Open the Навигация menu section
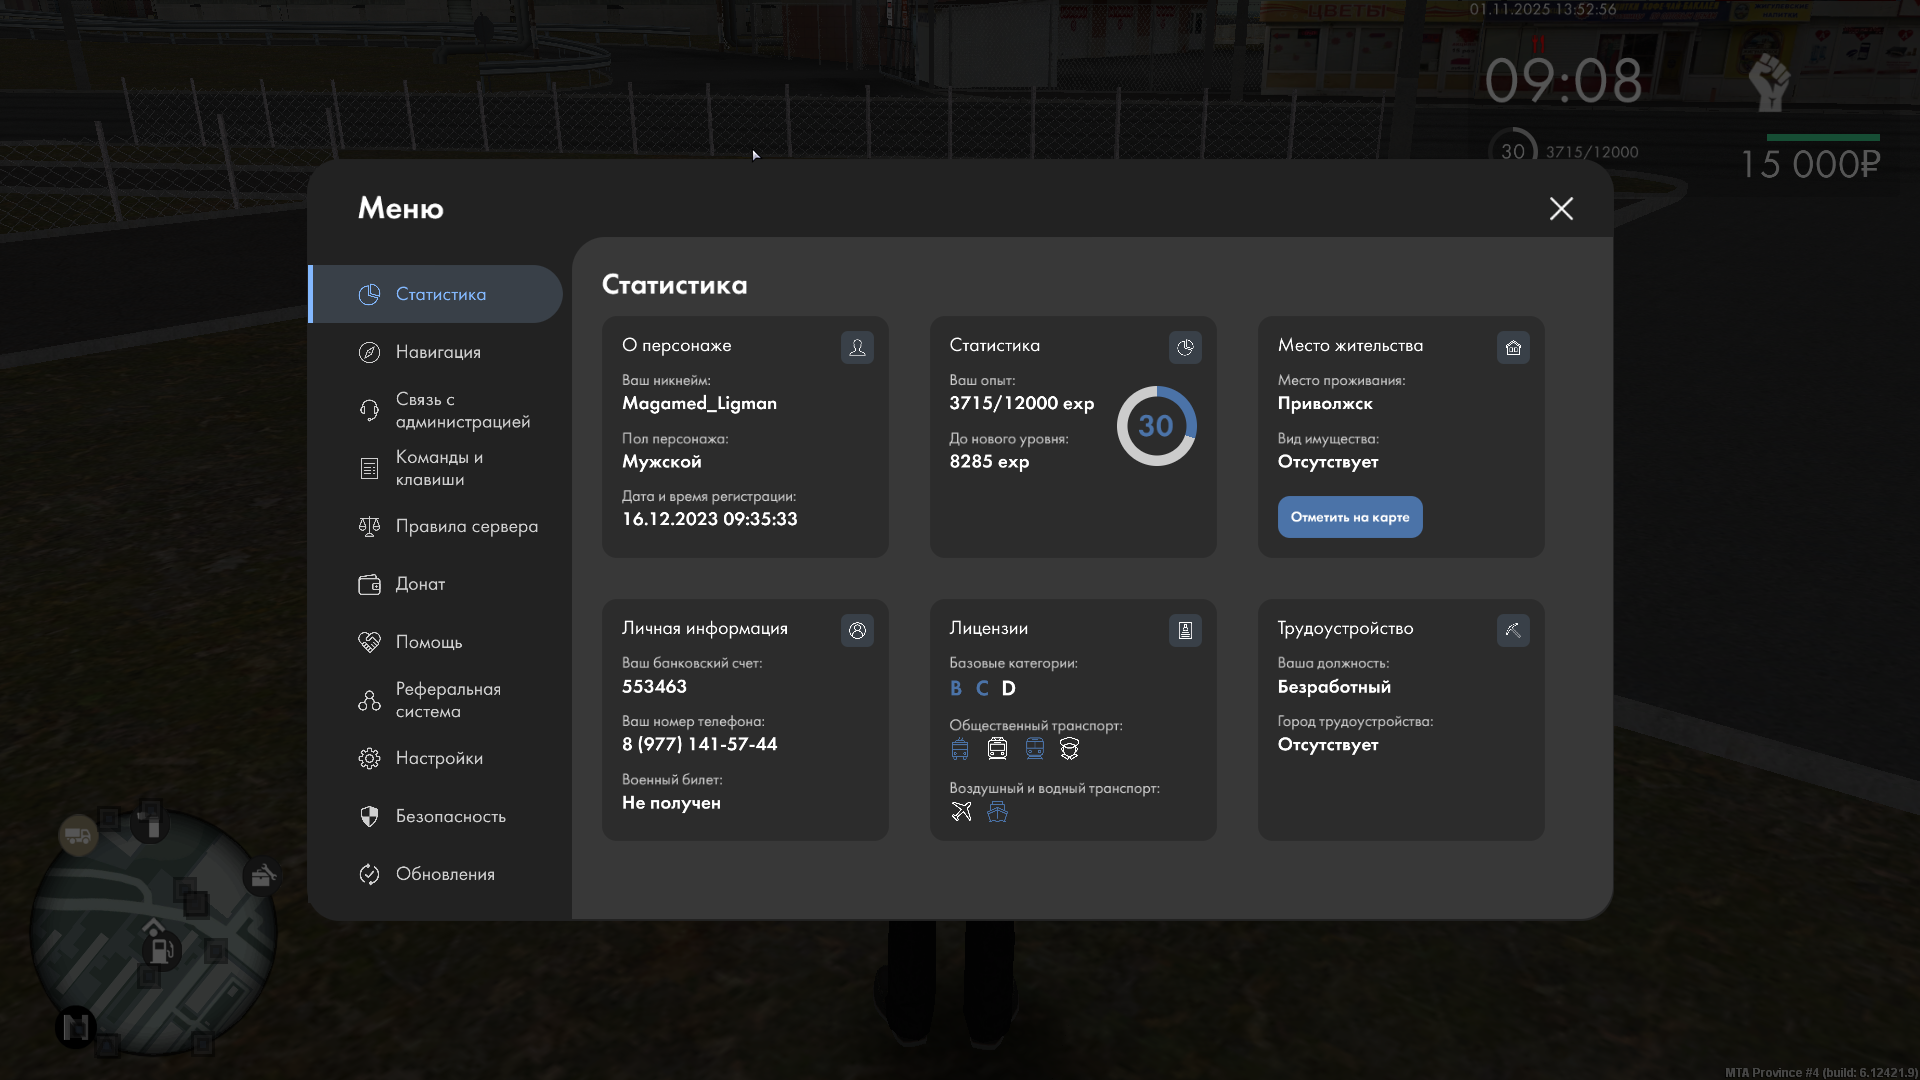 click(438, 352)
